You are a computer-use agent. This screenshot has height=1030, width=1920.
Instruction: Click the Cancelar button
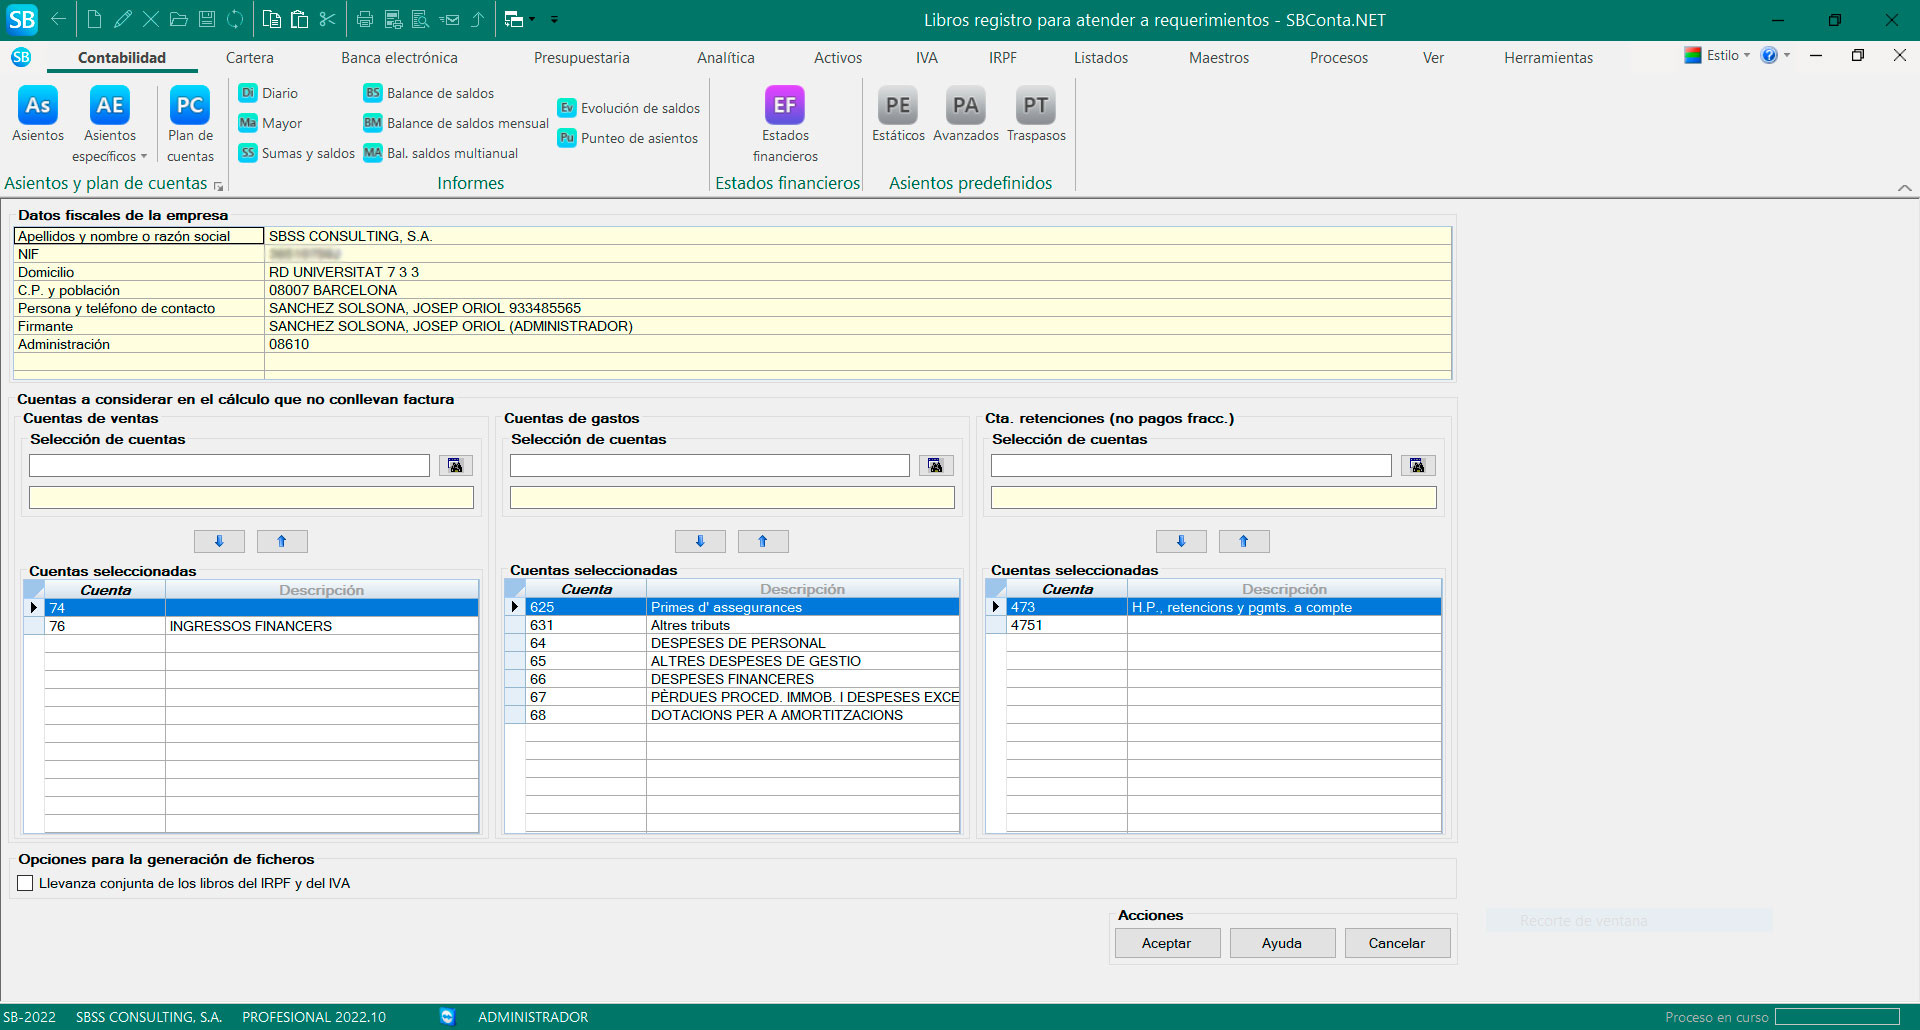pos(1396,943)
